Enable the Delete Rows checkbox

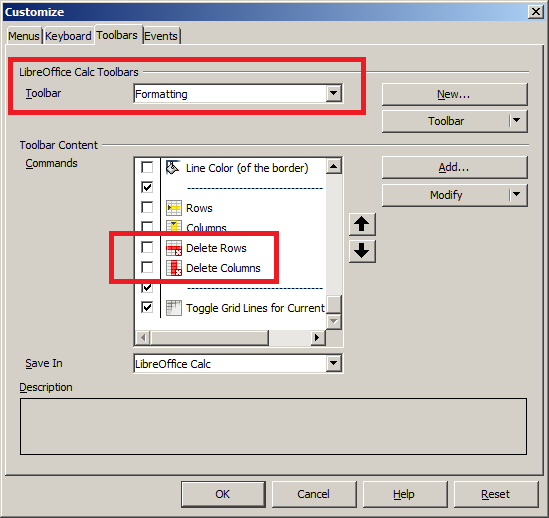coord(147,247)
